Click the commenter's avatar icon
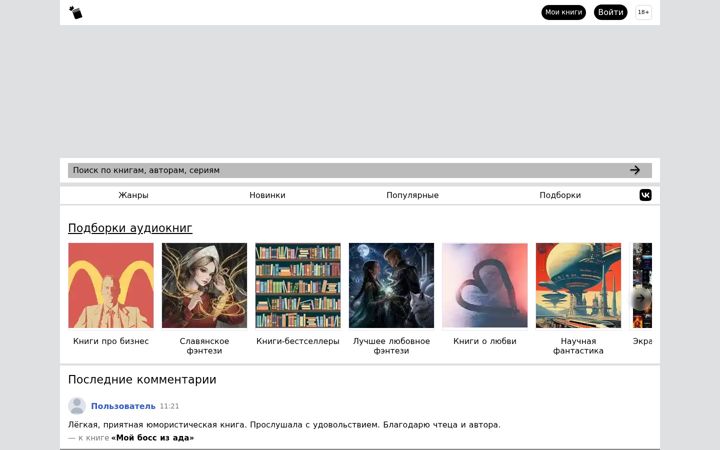720x450 pixels. click(77, 406)
